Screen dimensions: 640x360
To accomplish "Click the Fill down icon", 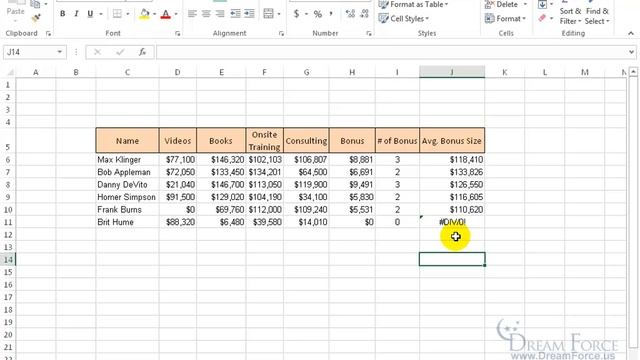I will coord(542,4).
